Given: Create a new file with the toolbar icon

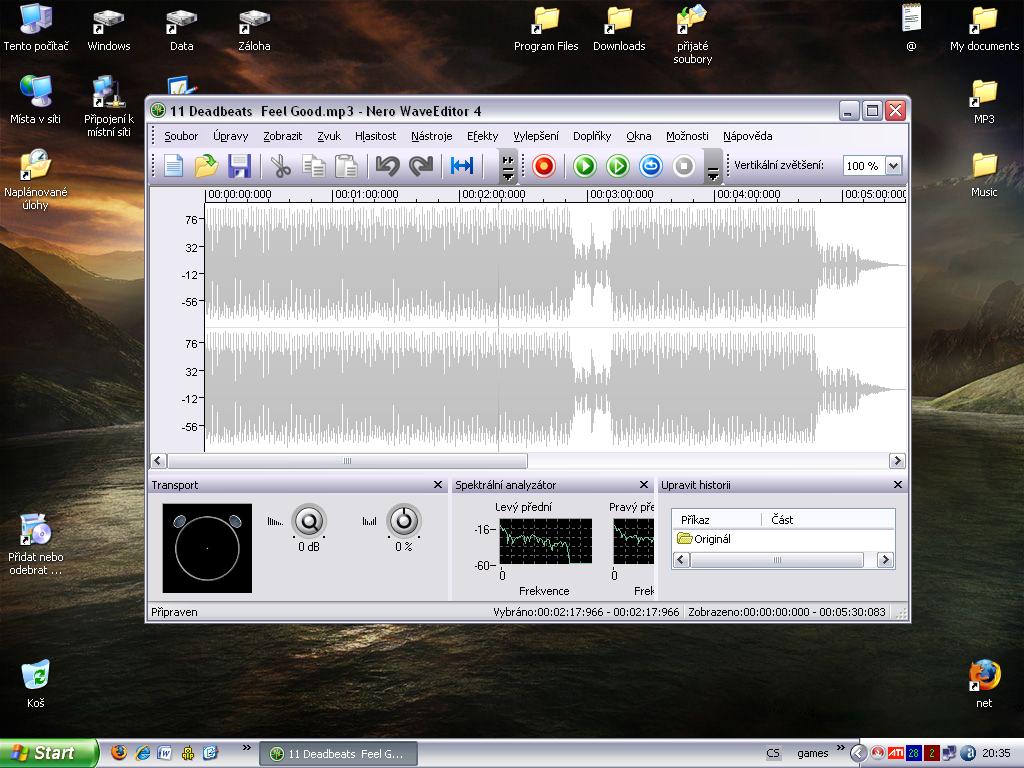Looking at the screenshot, I should 173,166.
